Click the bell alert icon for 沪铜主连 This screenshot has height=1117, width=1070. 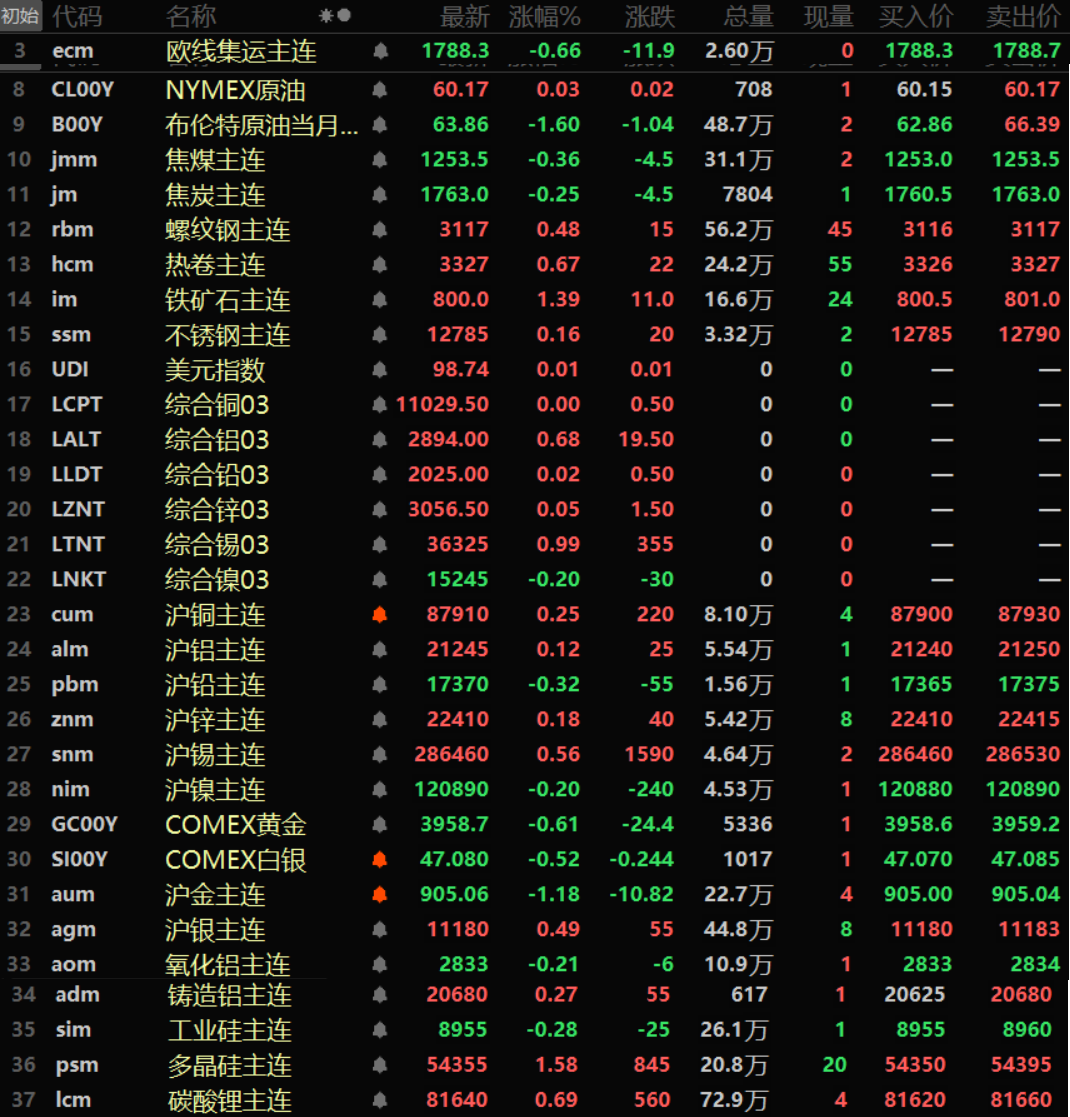click(380, 615)
